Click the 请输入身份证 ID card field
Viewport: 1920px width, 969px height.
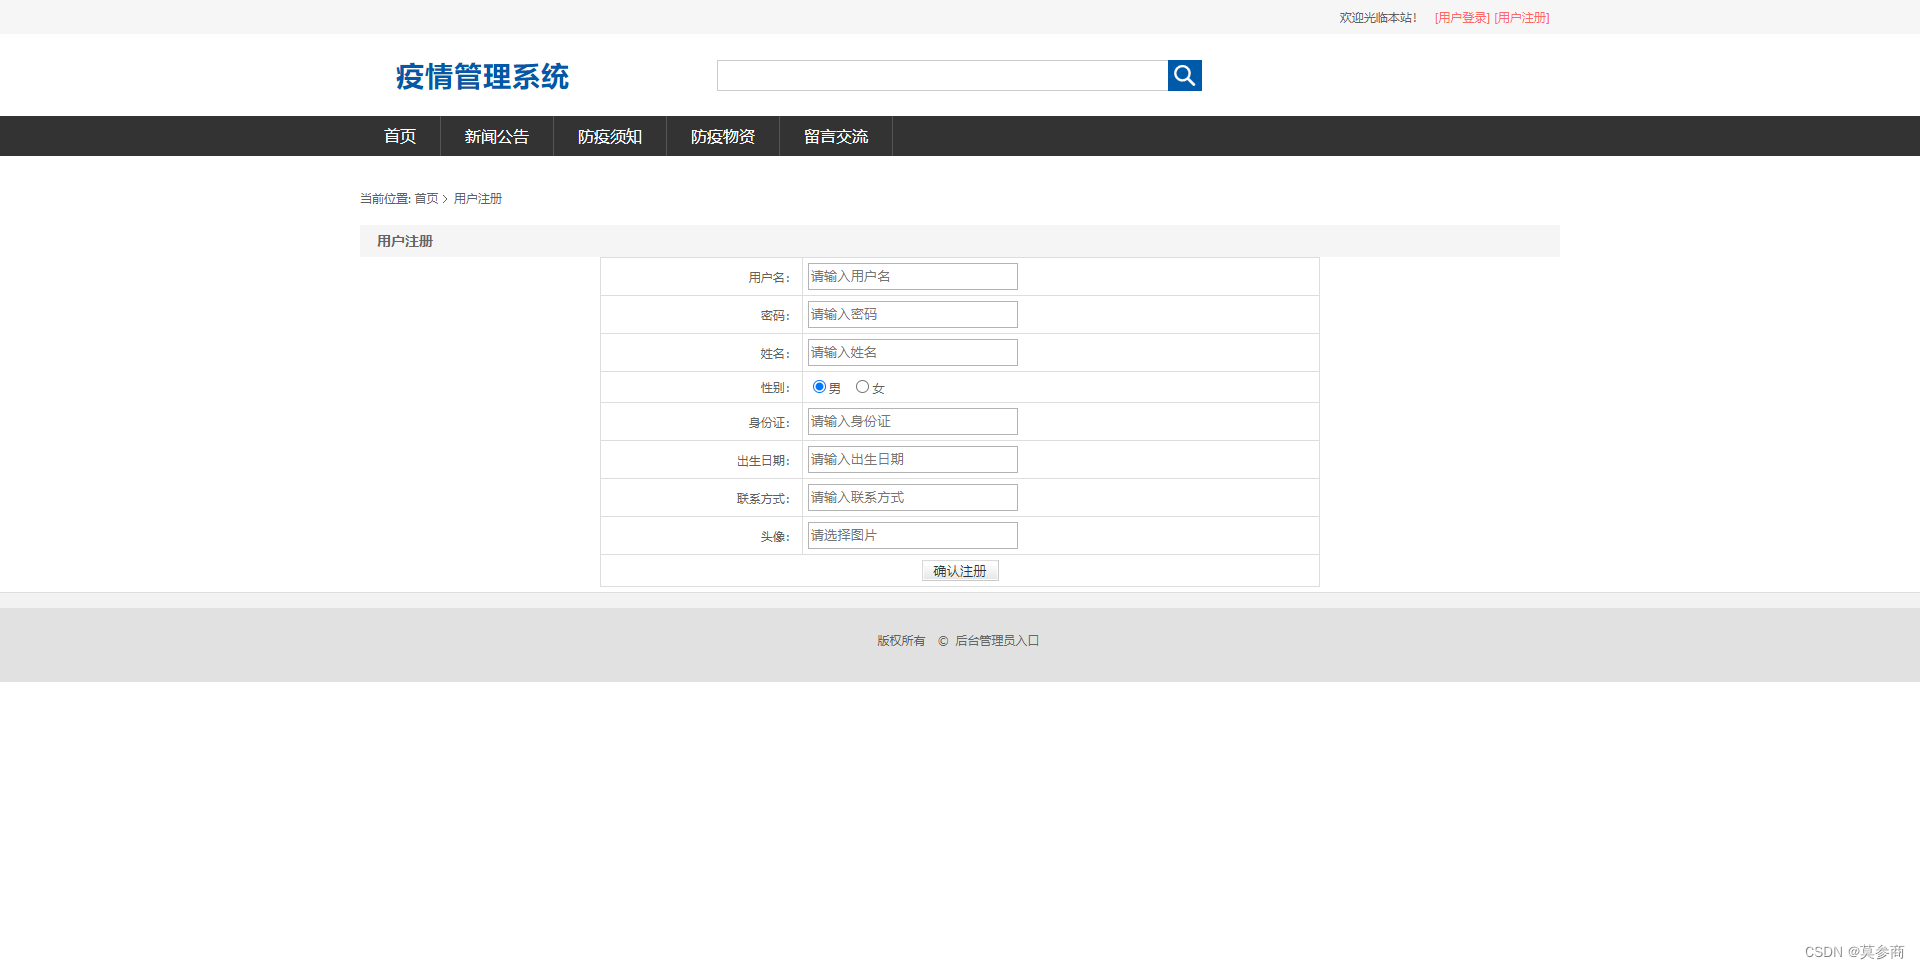[913, 422]
